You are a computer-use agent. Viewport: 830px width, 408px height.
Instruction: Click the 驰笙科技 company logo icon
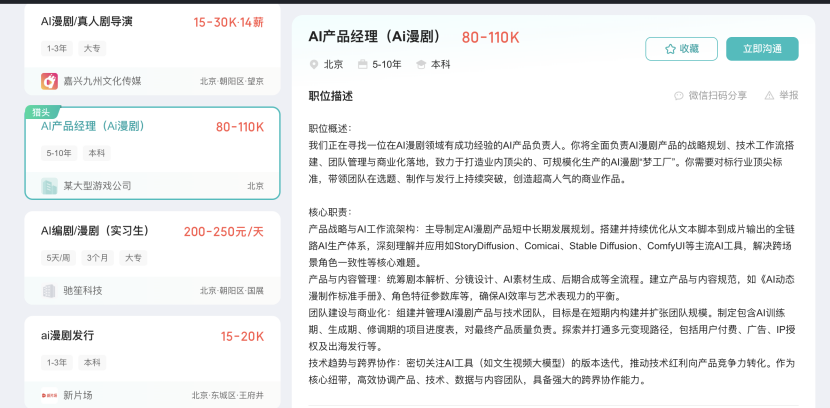click(x=49, y=291)
